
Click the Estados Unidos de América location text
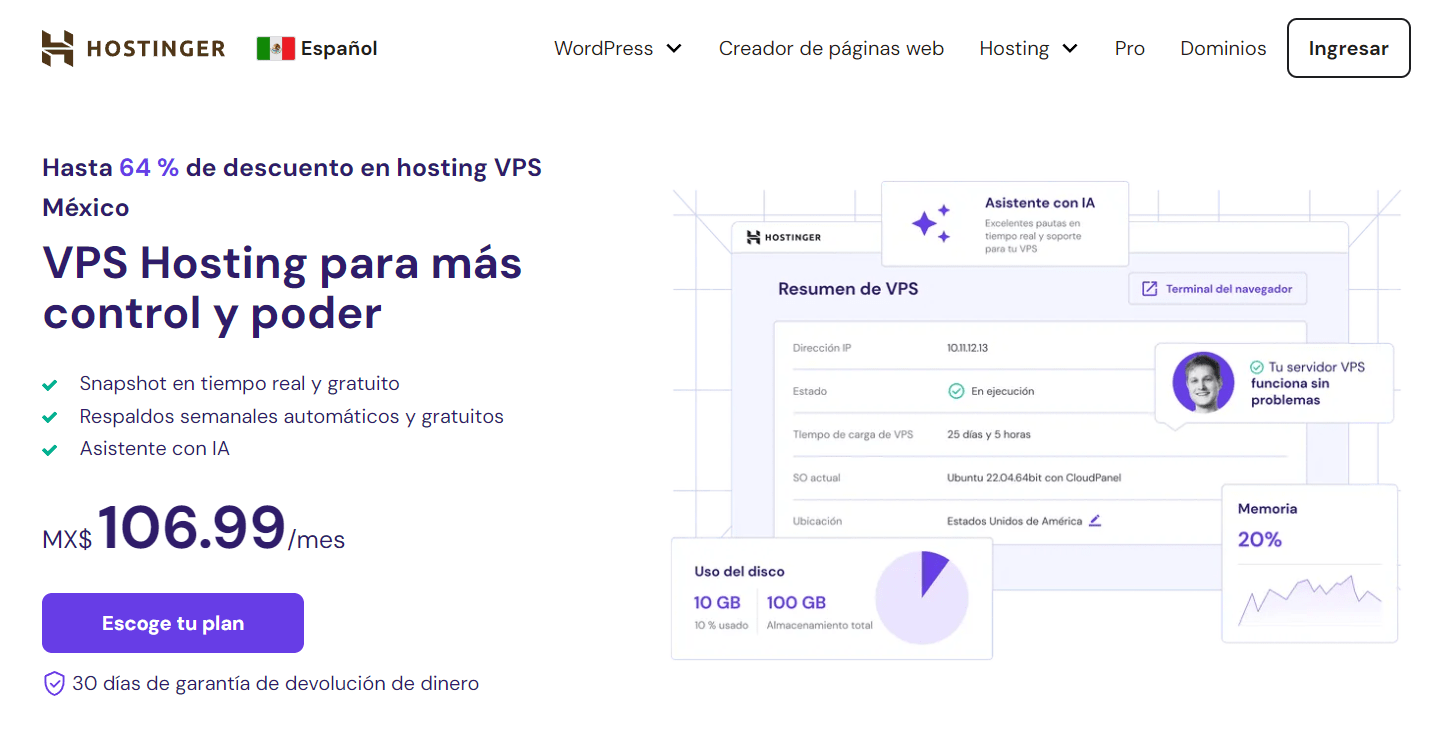click(x=1015, y=521)
